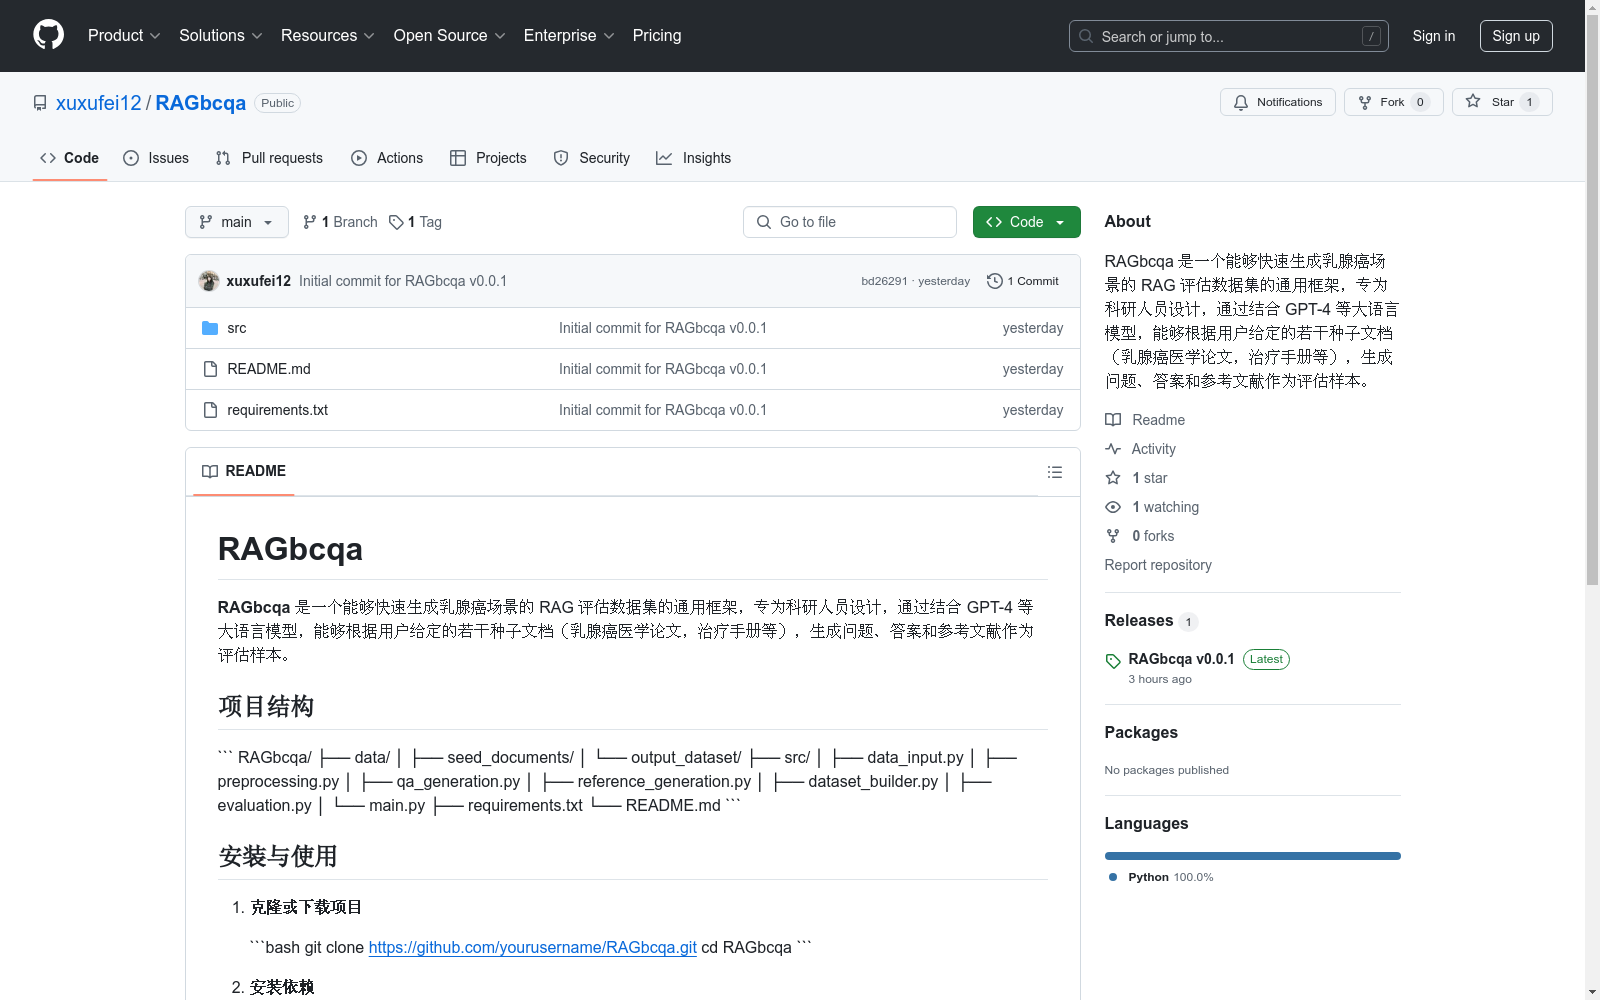View the 1 star stargazers link
This screenshot has height=1000, width=1600.
pyautogui.click(x=1137, y=478)
